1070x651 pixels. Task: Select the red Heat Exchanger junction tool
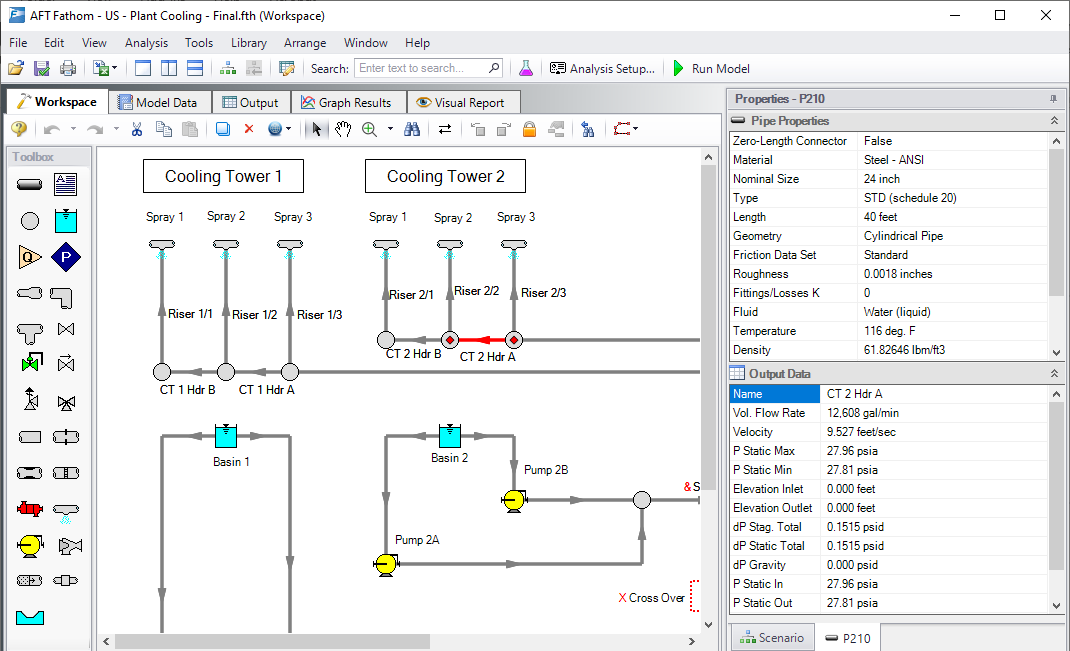coord(30,509)
